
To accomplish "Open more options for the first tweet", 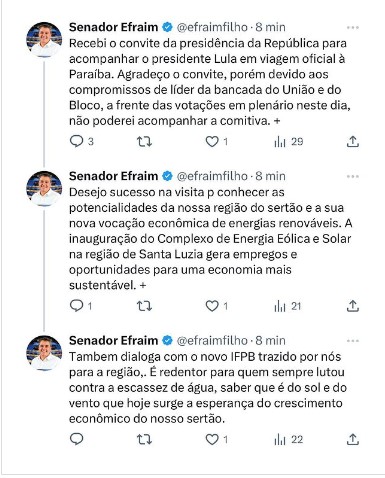I will point(353,27).
